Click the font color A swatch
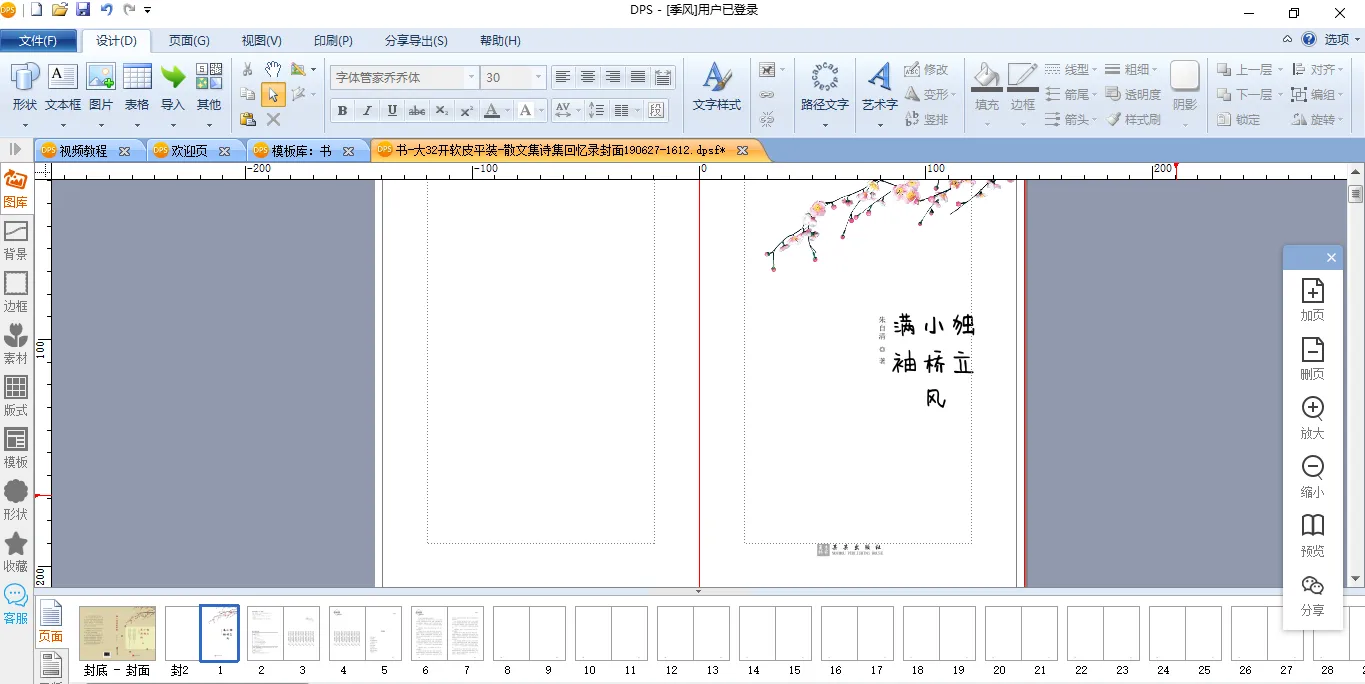The height and width of the screenshot is (684, 1365). (491, 110)
